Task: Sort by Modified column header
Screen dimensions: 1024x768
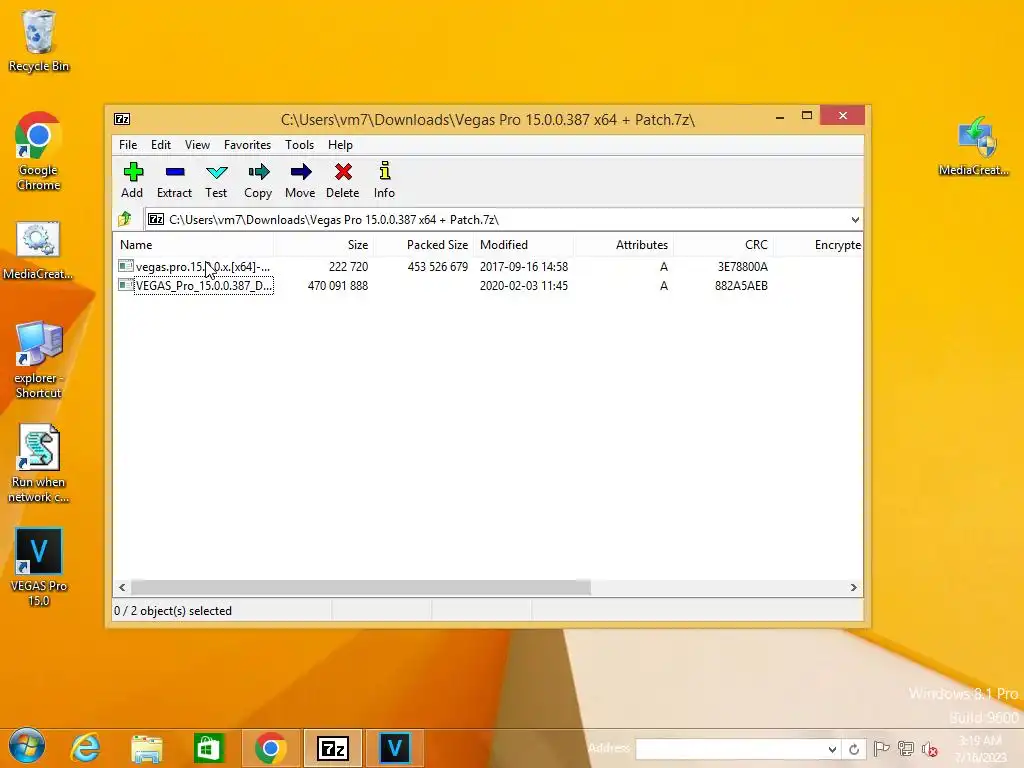Action: point(524,245)
